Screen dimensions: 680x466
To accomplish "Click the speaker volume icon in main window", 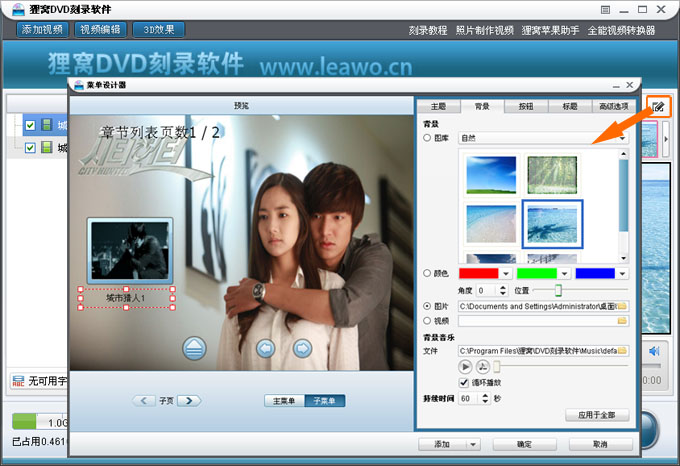I will pyautogui.click(x=654, y=351).
